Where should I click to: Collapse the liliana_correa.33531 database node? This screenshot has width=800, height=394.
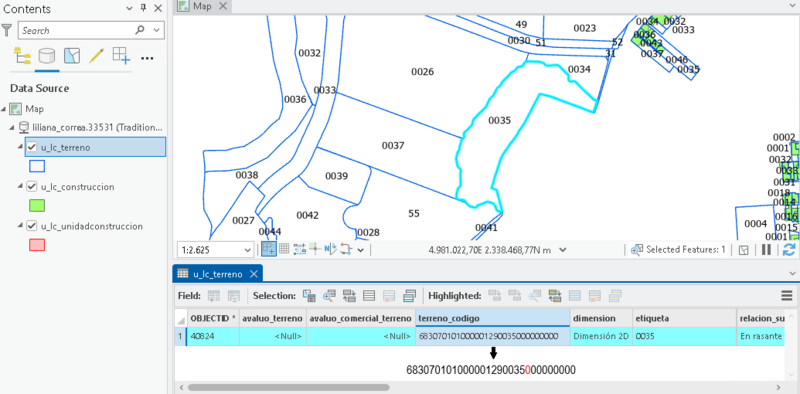coord(12,128)
